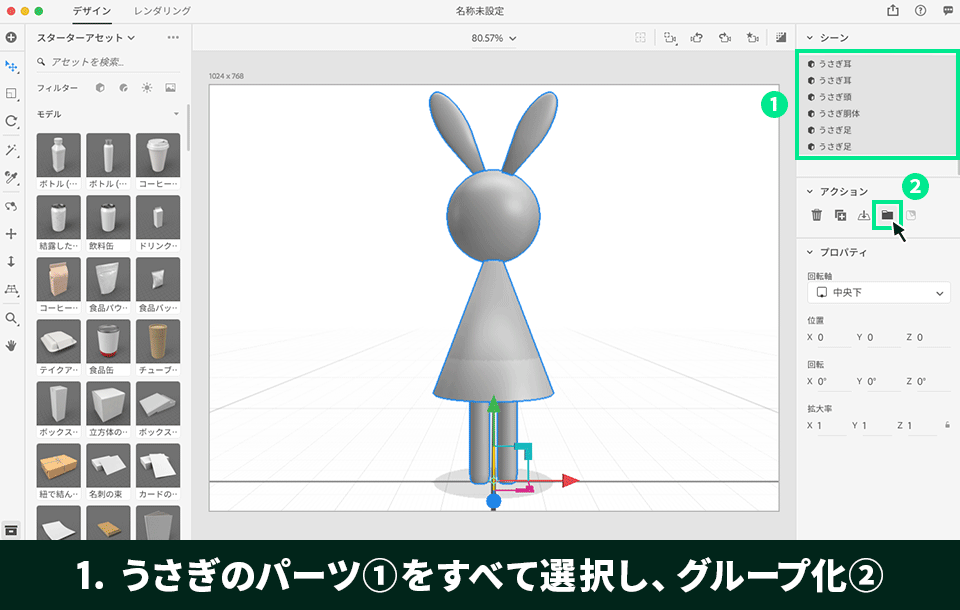This screenshot has height=610, width=960.
Task: Group the selected parts with the folder icon
Action: click(x=887, y=215)
